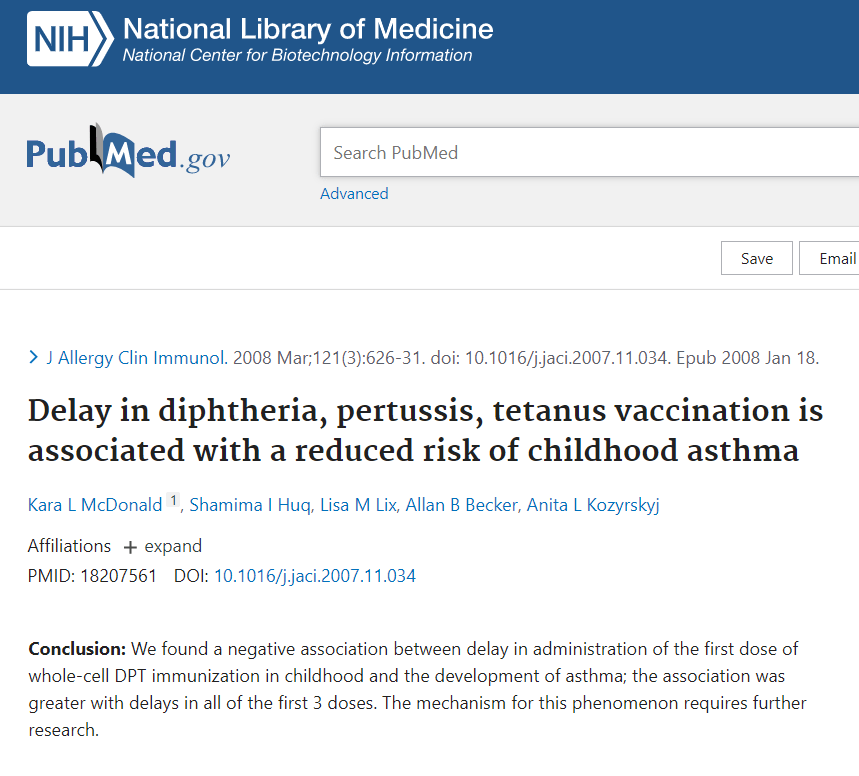The height and width of the screenshot is (776, 859).
Task: Click the National Library of Medicine header text
Action: (308, 28)
